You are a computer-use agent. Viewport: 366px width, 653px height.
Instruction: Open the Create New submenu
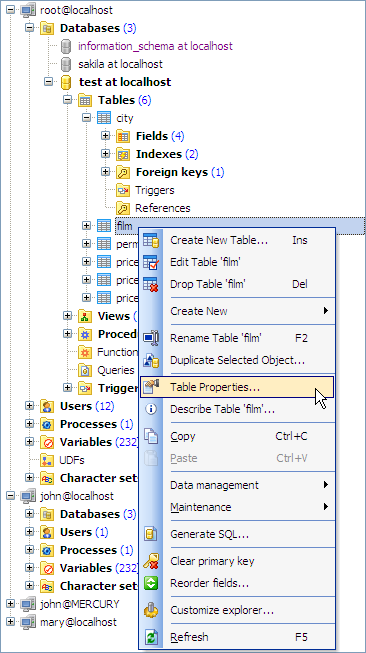pyautogui.click(x=237, y=311)
